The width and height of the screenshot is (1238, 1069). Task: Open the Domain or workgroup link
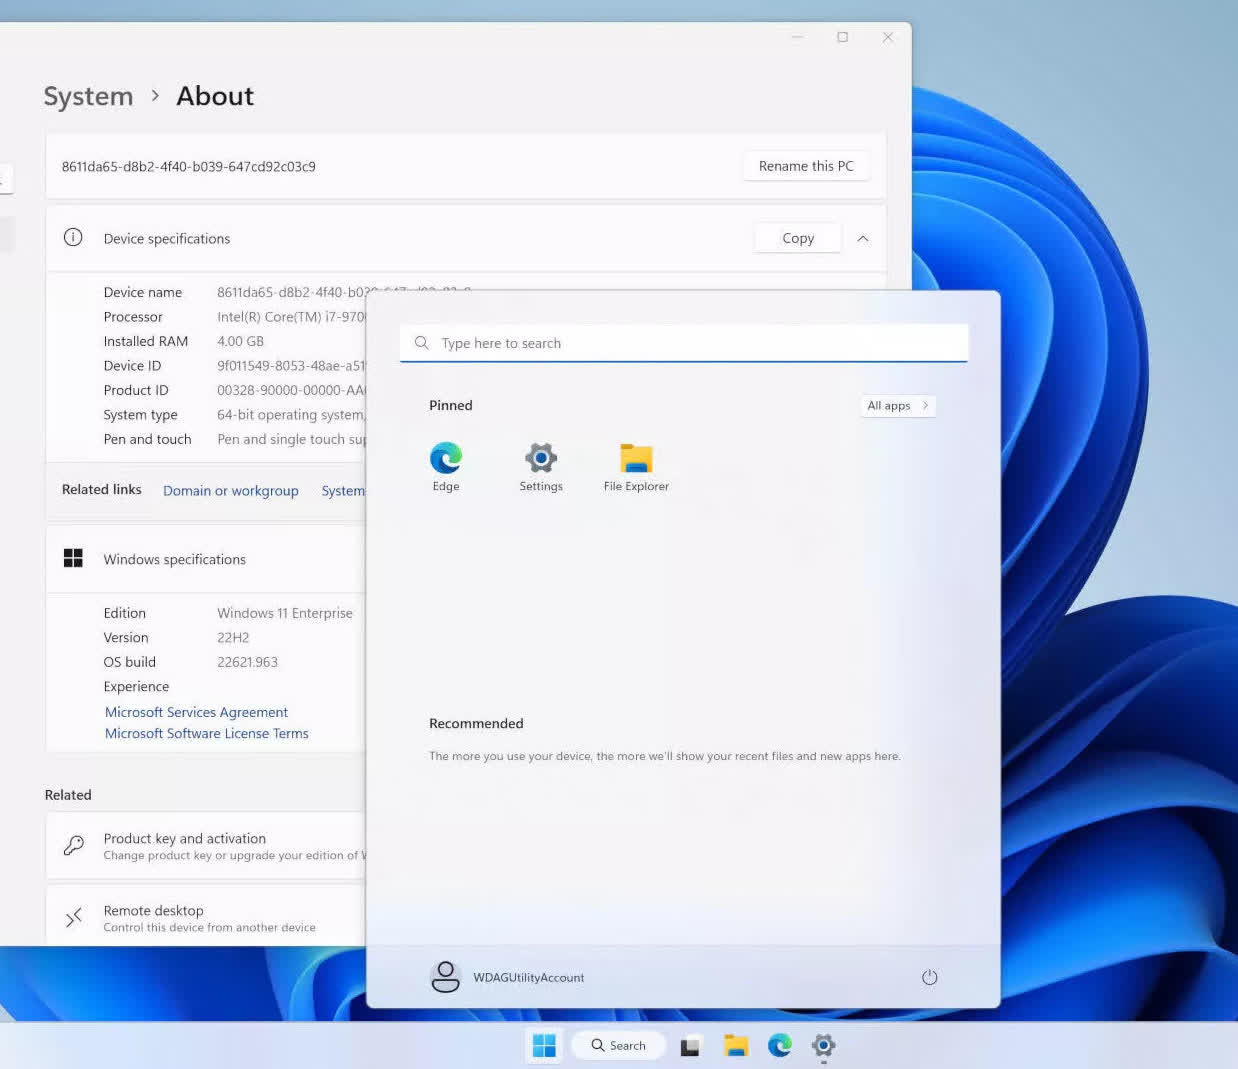(x=230, y=490)
